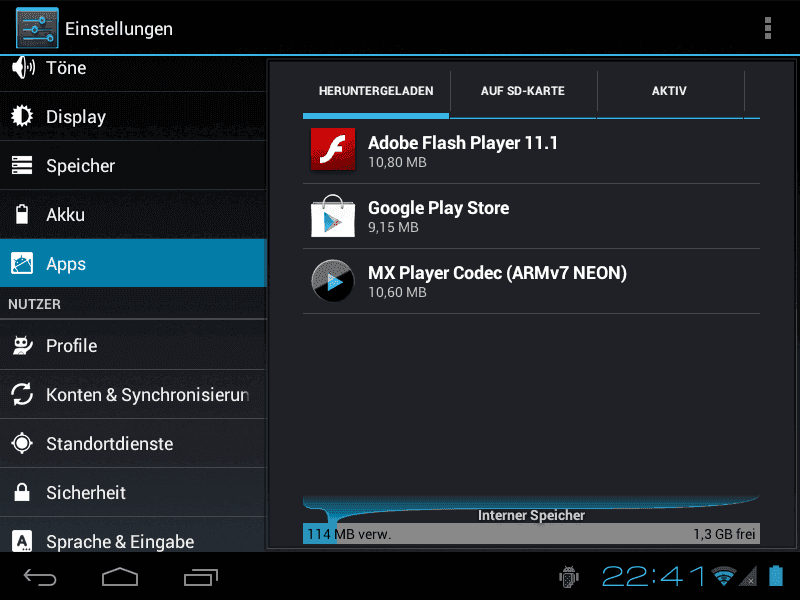Tap the Android debug notification icon
The image size is (800, 600).
[569, 577]
